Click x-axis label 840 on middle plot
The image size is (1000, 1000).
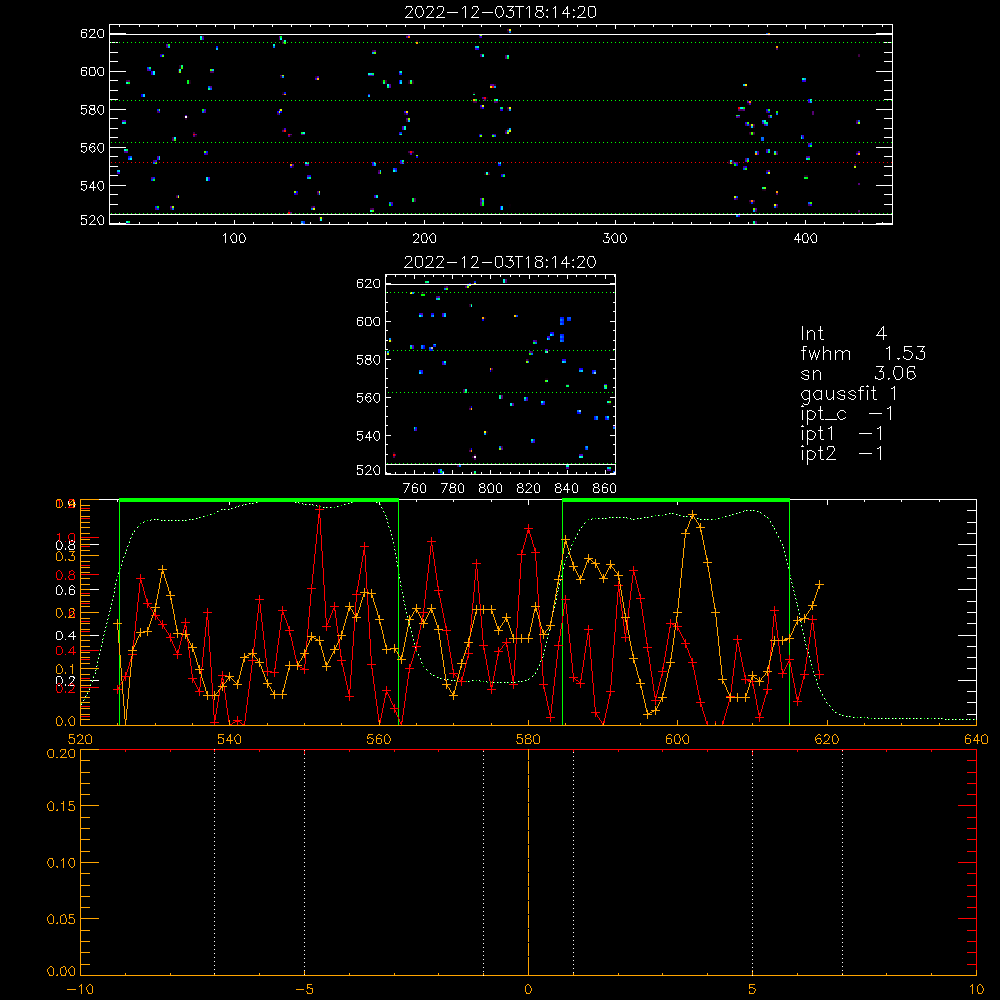(x=567, y=489)
